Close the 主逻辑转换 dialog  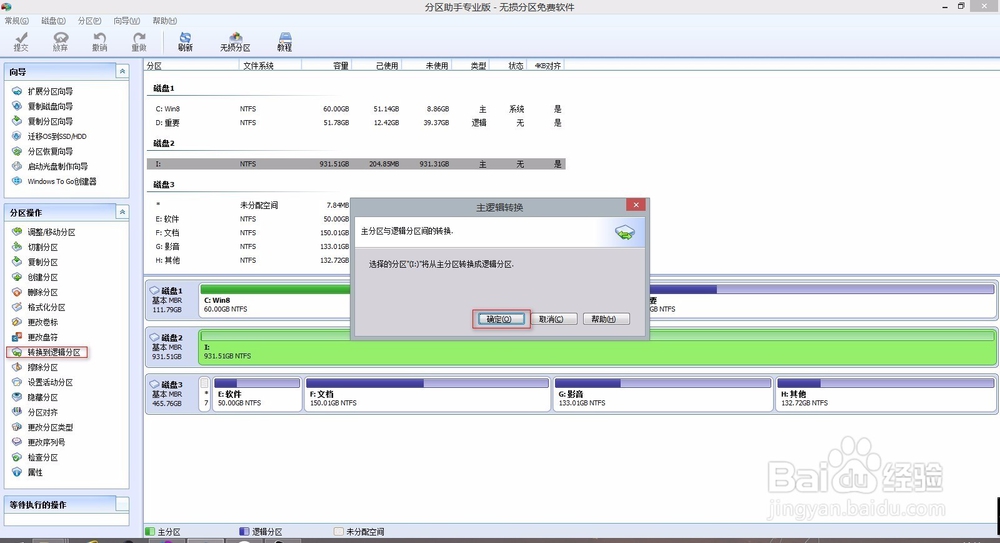pos(636,205)
